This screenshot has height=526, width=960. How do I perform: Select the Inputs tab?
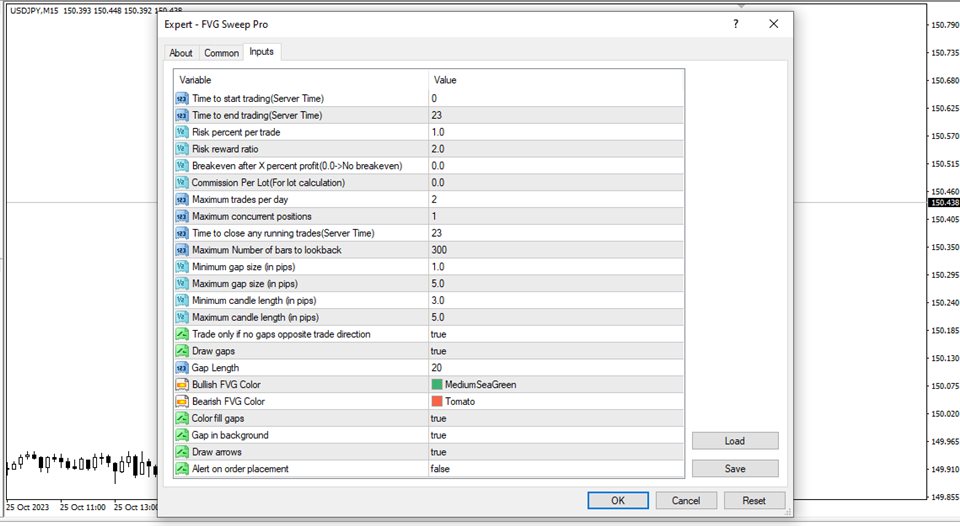click(x=261, y=52)
